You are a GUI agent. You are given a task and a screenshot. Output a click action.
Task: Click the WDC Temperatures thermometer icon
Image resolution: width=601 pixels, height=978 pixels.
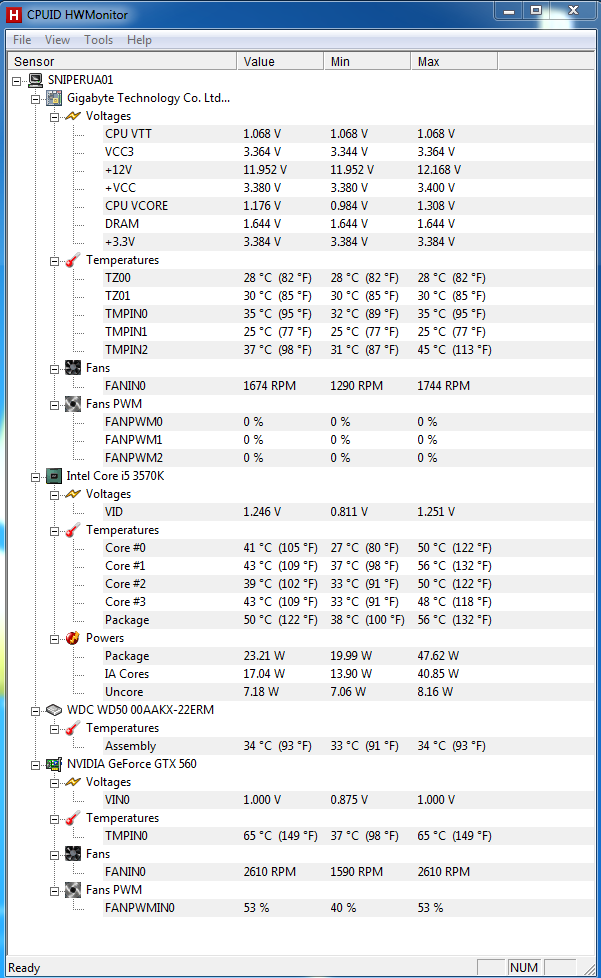click(x=73, y=728)
